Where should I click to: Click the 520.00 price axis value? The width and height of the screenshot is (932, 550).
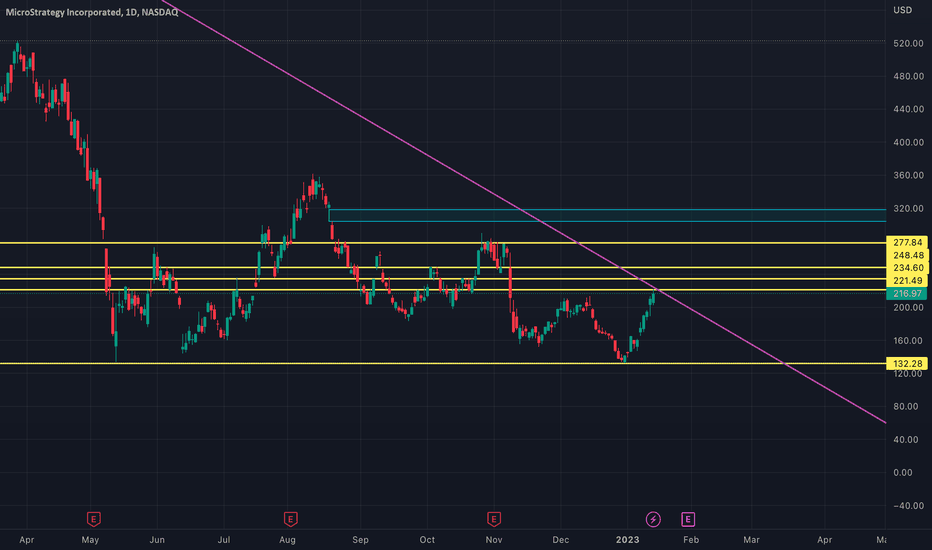coord(908,44)
